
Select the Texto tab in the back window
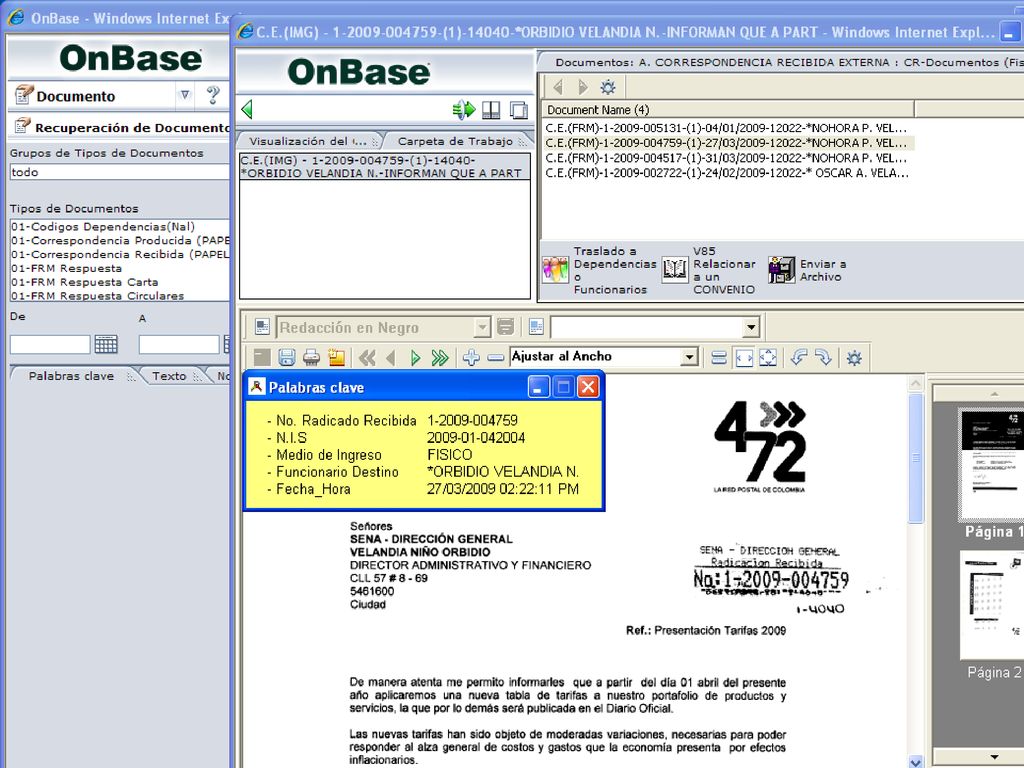(x=169, y=376)
